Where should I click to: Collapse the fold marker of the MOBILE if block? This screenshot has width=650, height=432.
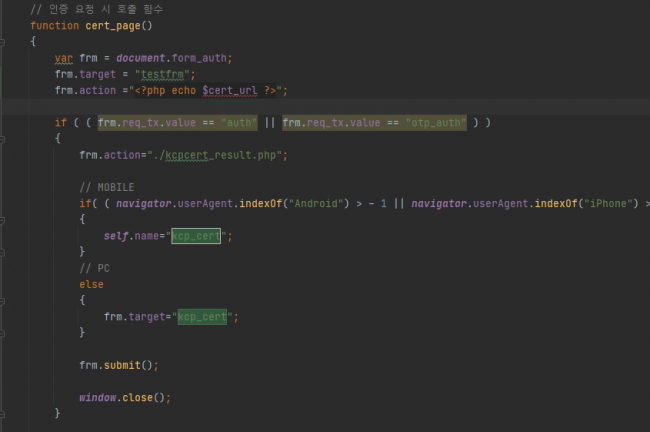coord(2,220)
